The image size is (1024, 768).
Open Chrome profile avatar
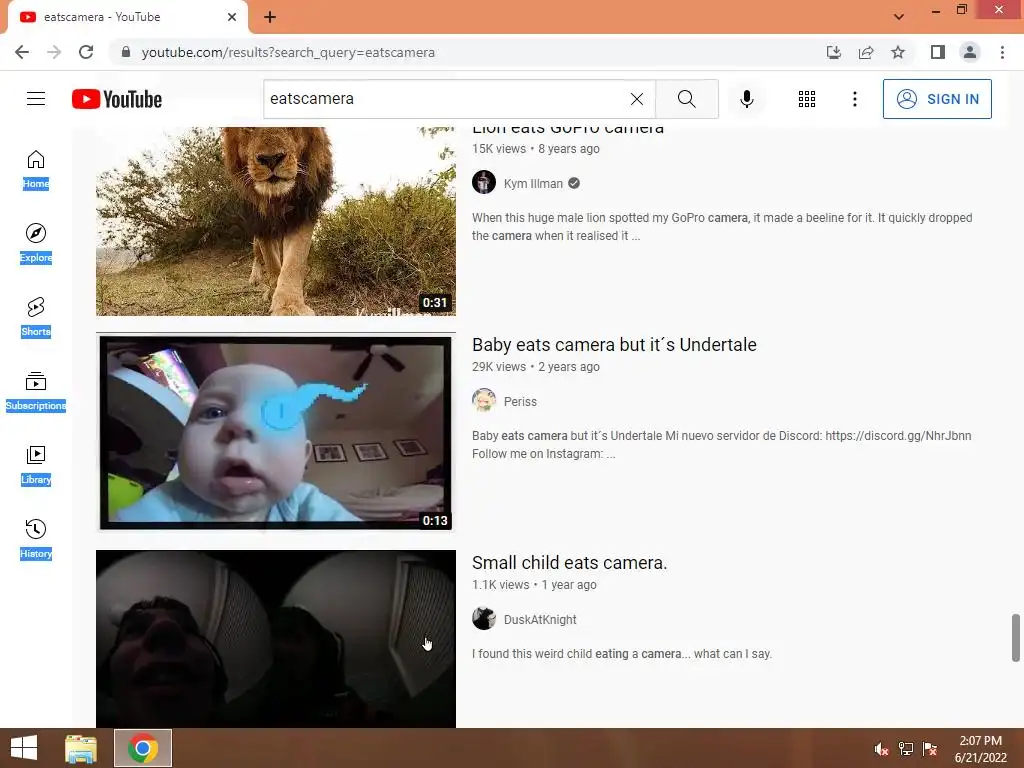point(970,52)
